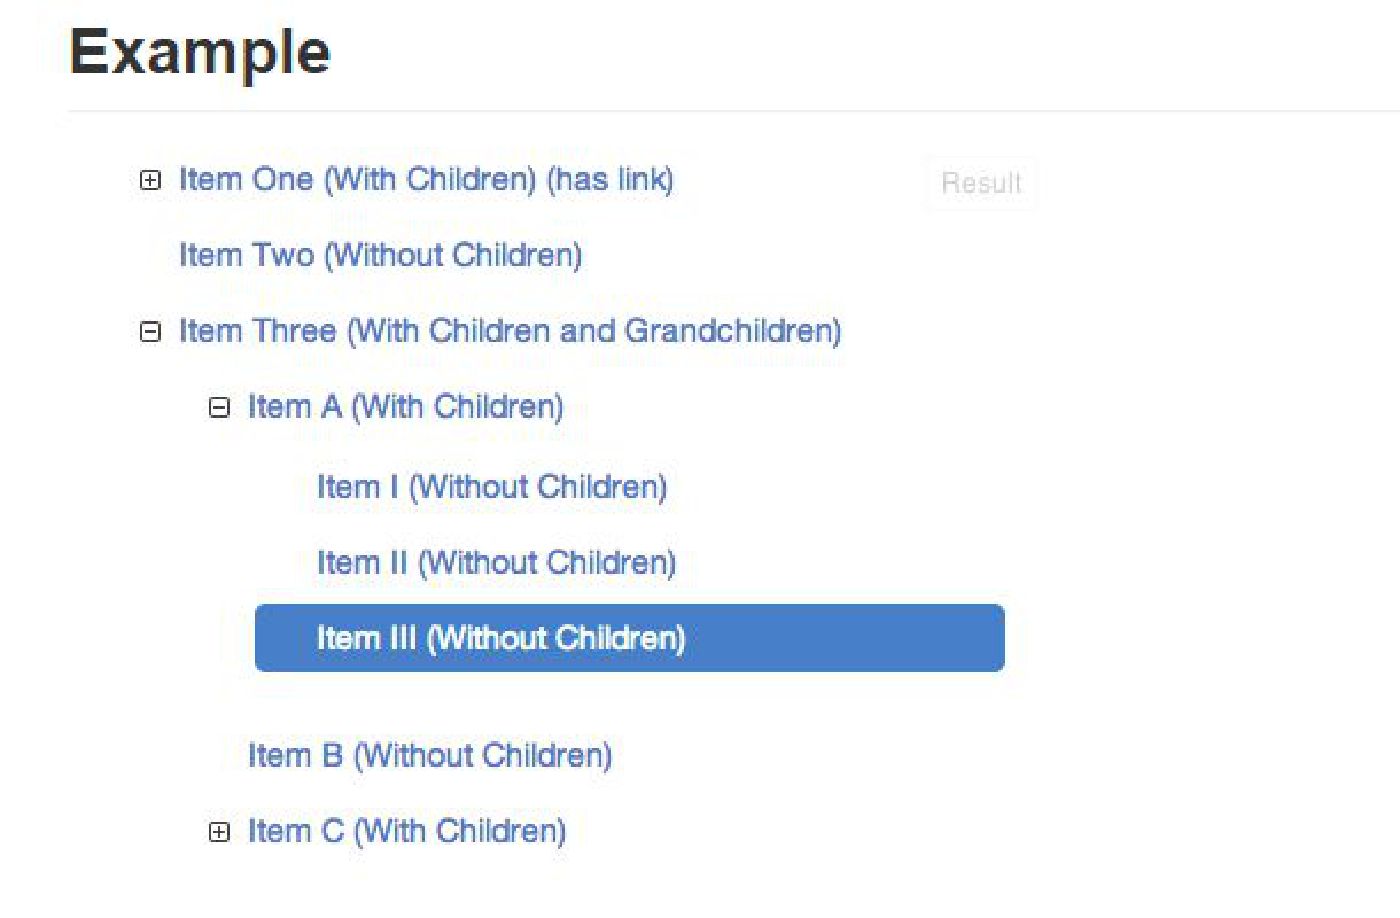
Task: Click the '(has link)' text on Item One
Action: pyautogui.click(x=610, y=180)
